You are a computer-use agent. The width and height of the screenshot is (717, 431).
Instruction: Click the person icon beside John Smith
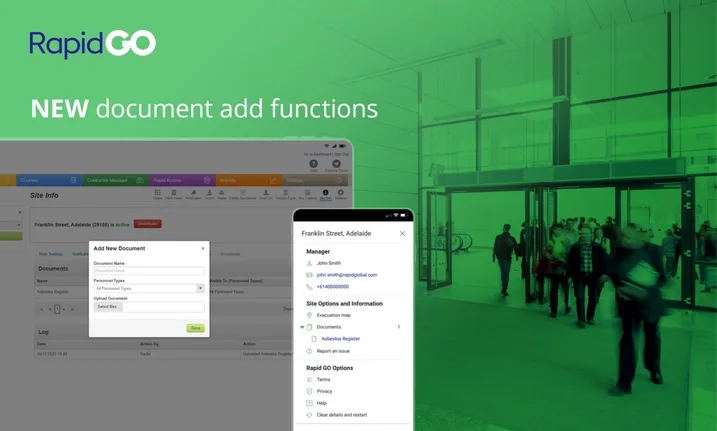(x=309, y=263)
